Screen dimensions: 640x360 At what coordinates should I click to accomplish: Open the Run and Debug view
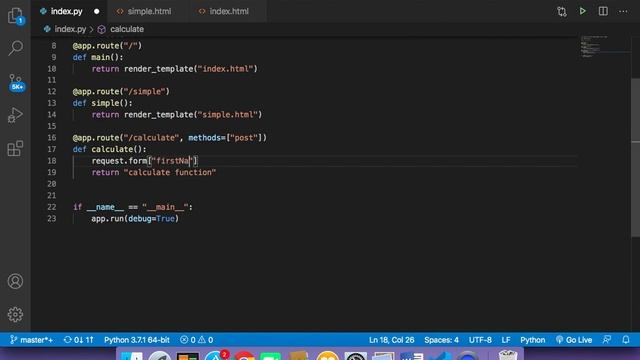point(16,115)
